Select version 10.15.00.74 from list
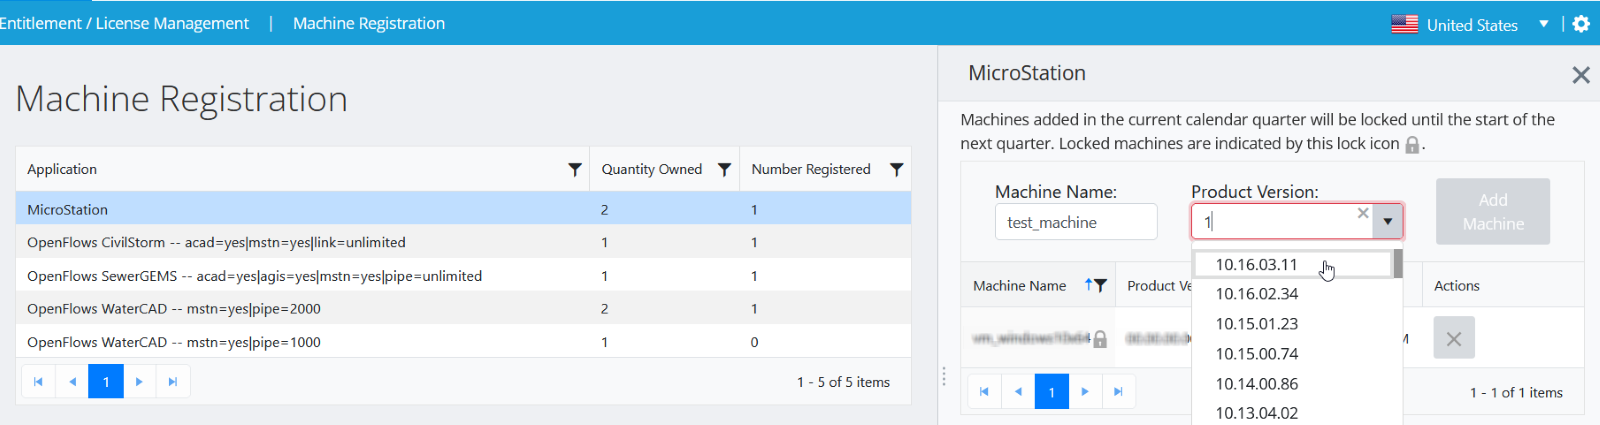This screenshot has width=1600, height=425. point(1293,354)
